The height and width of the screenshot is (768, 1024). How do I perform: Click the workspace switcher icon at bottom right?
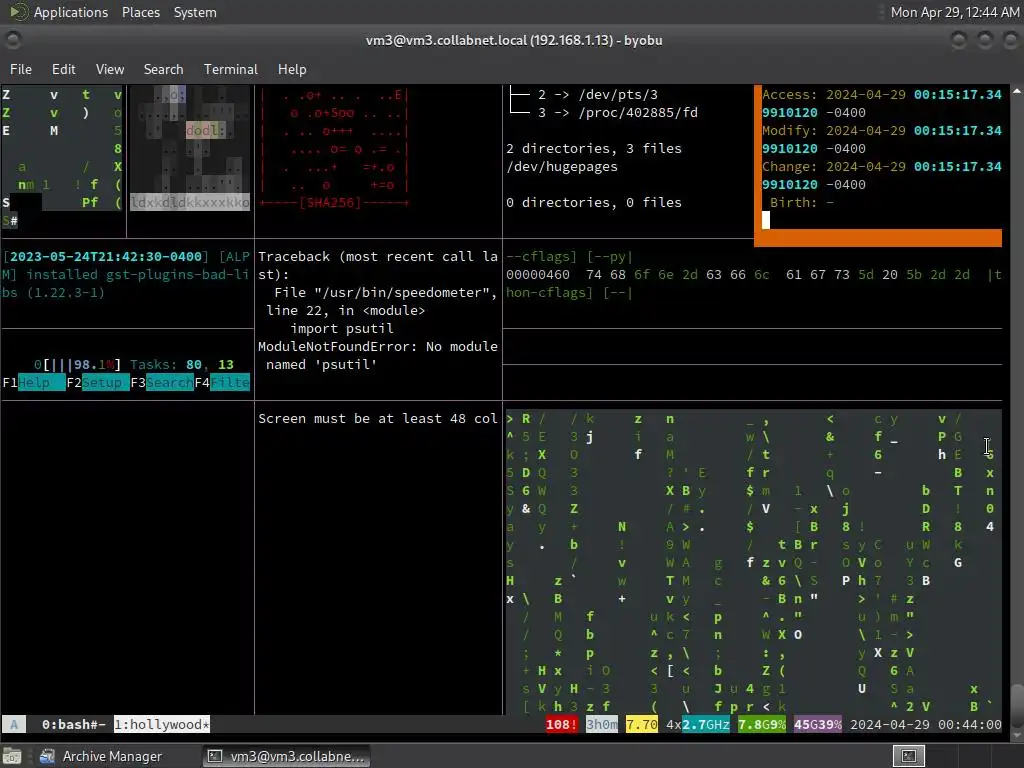[x=909, y=756]
